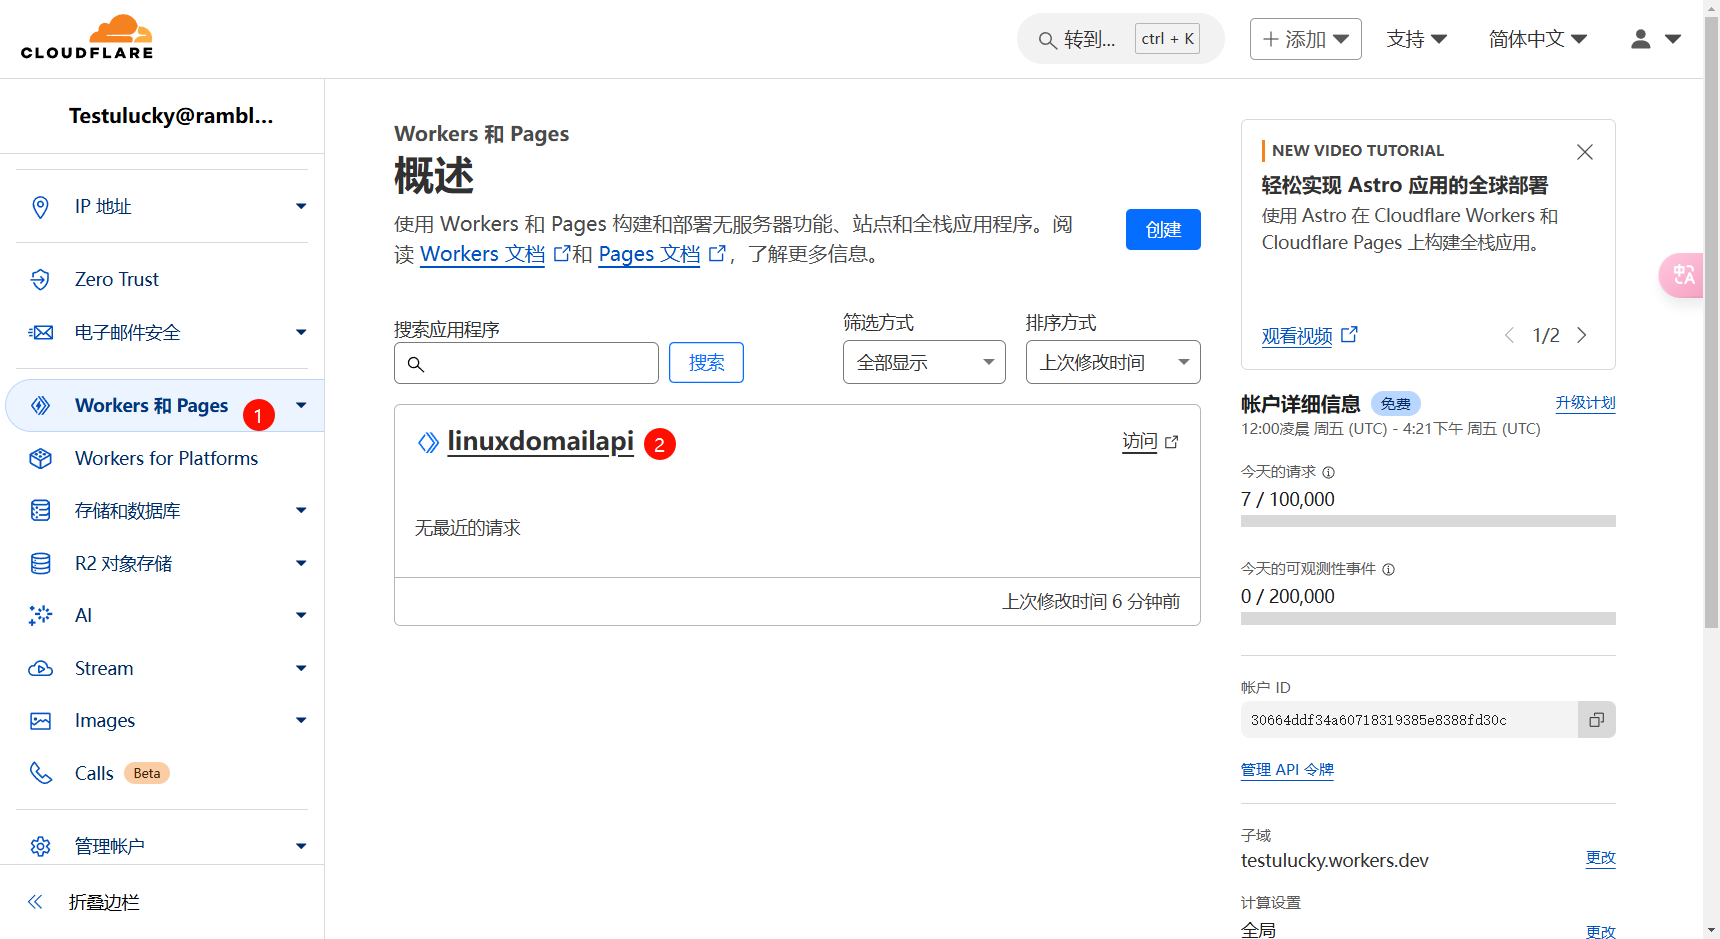Open the 筛选方式 全部显示 dropdown
This screenshot has width=1720, height=939.
[924, 362]
